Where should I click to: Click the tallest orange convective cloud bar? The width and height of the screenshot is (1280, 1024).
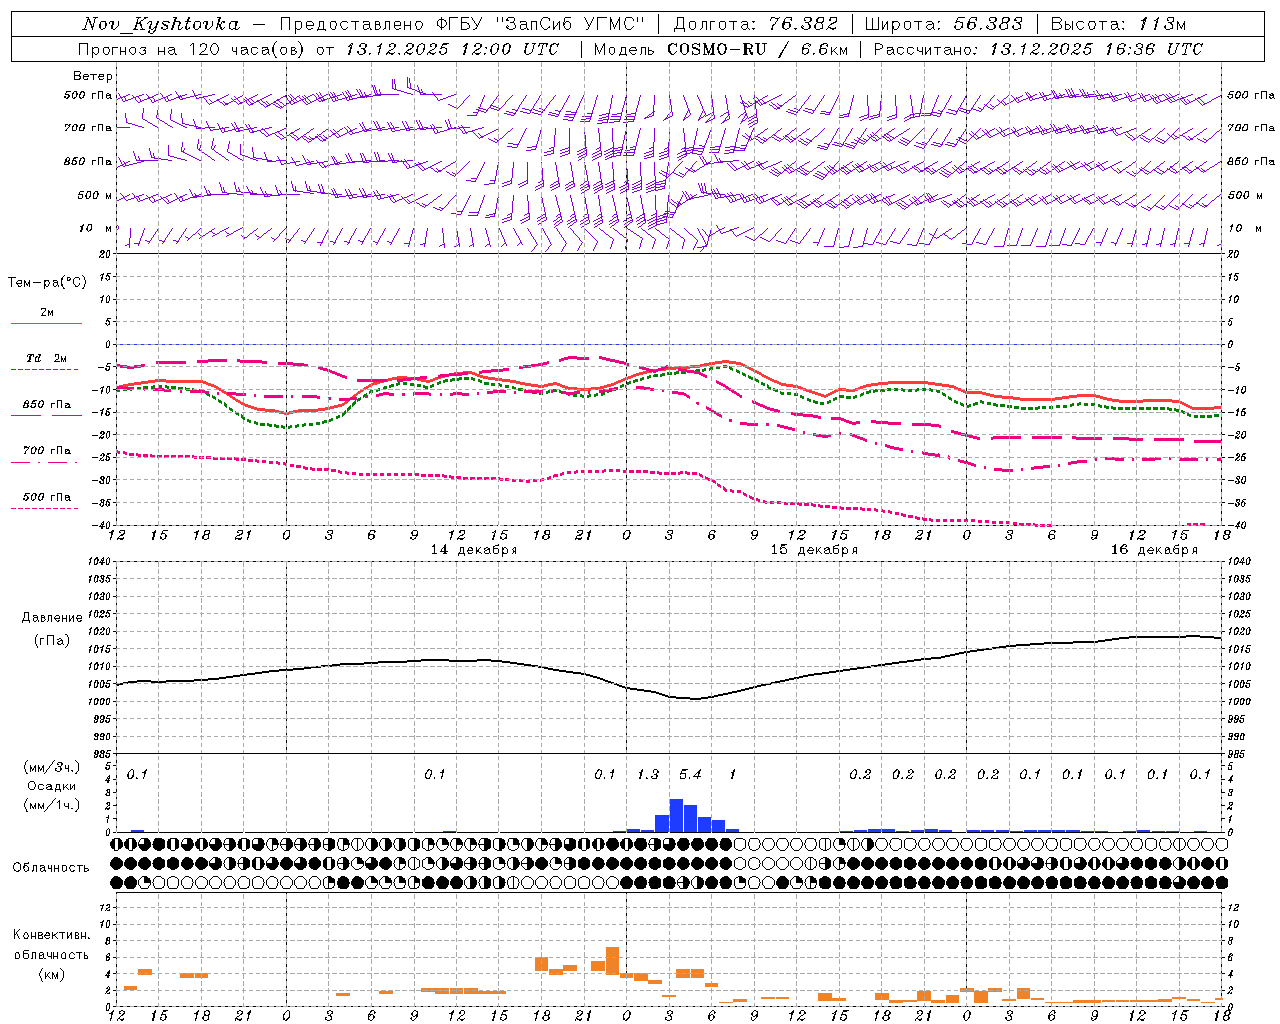pos(613,962)
